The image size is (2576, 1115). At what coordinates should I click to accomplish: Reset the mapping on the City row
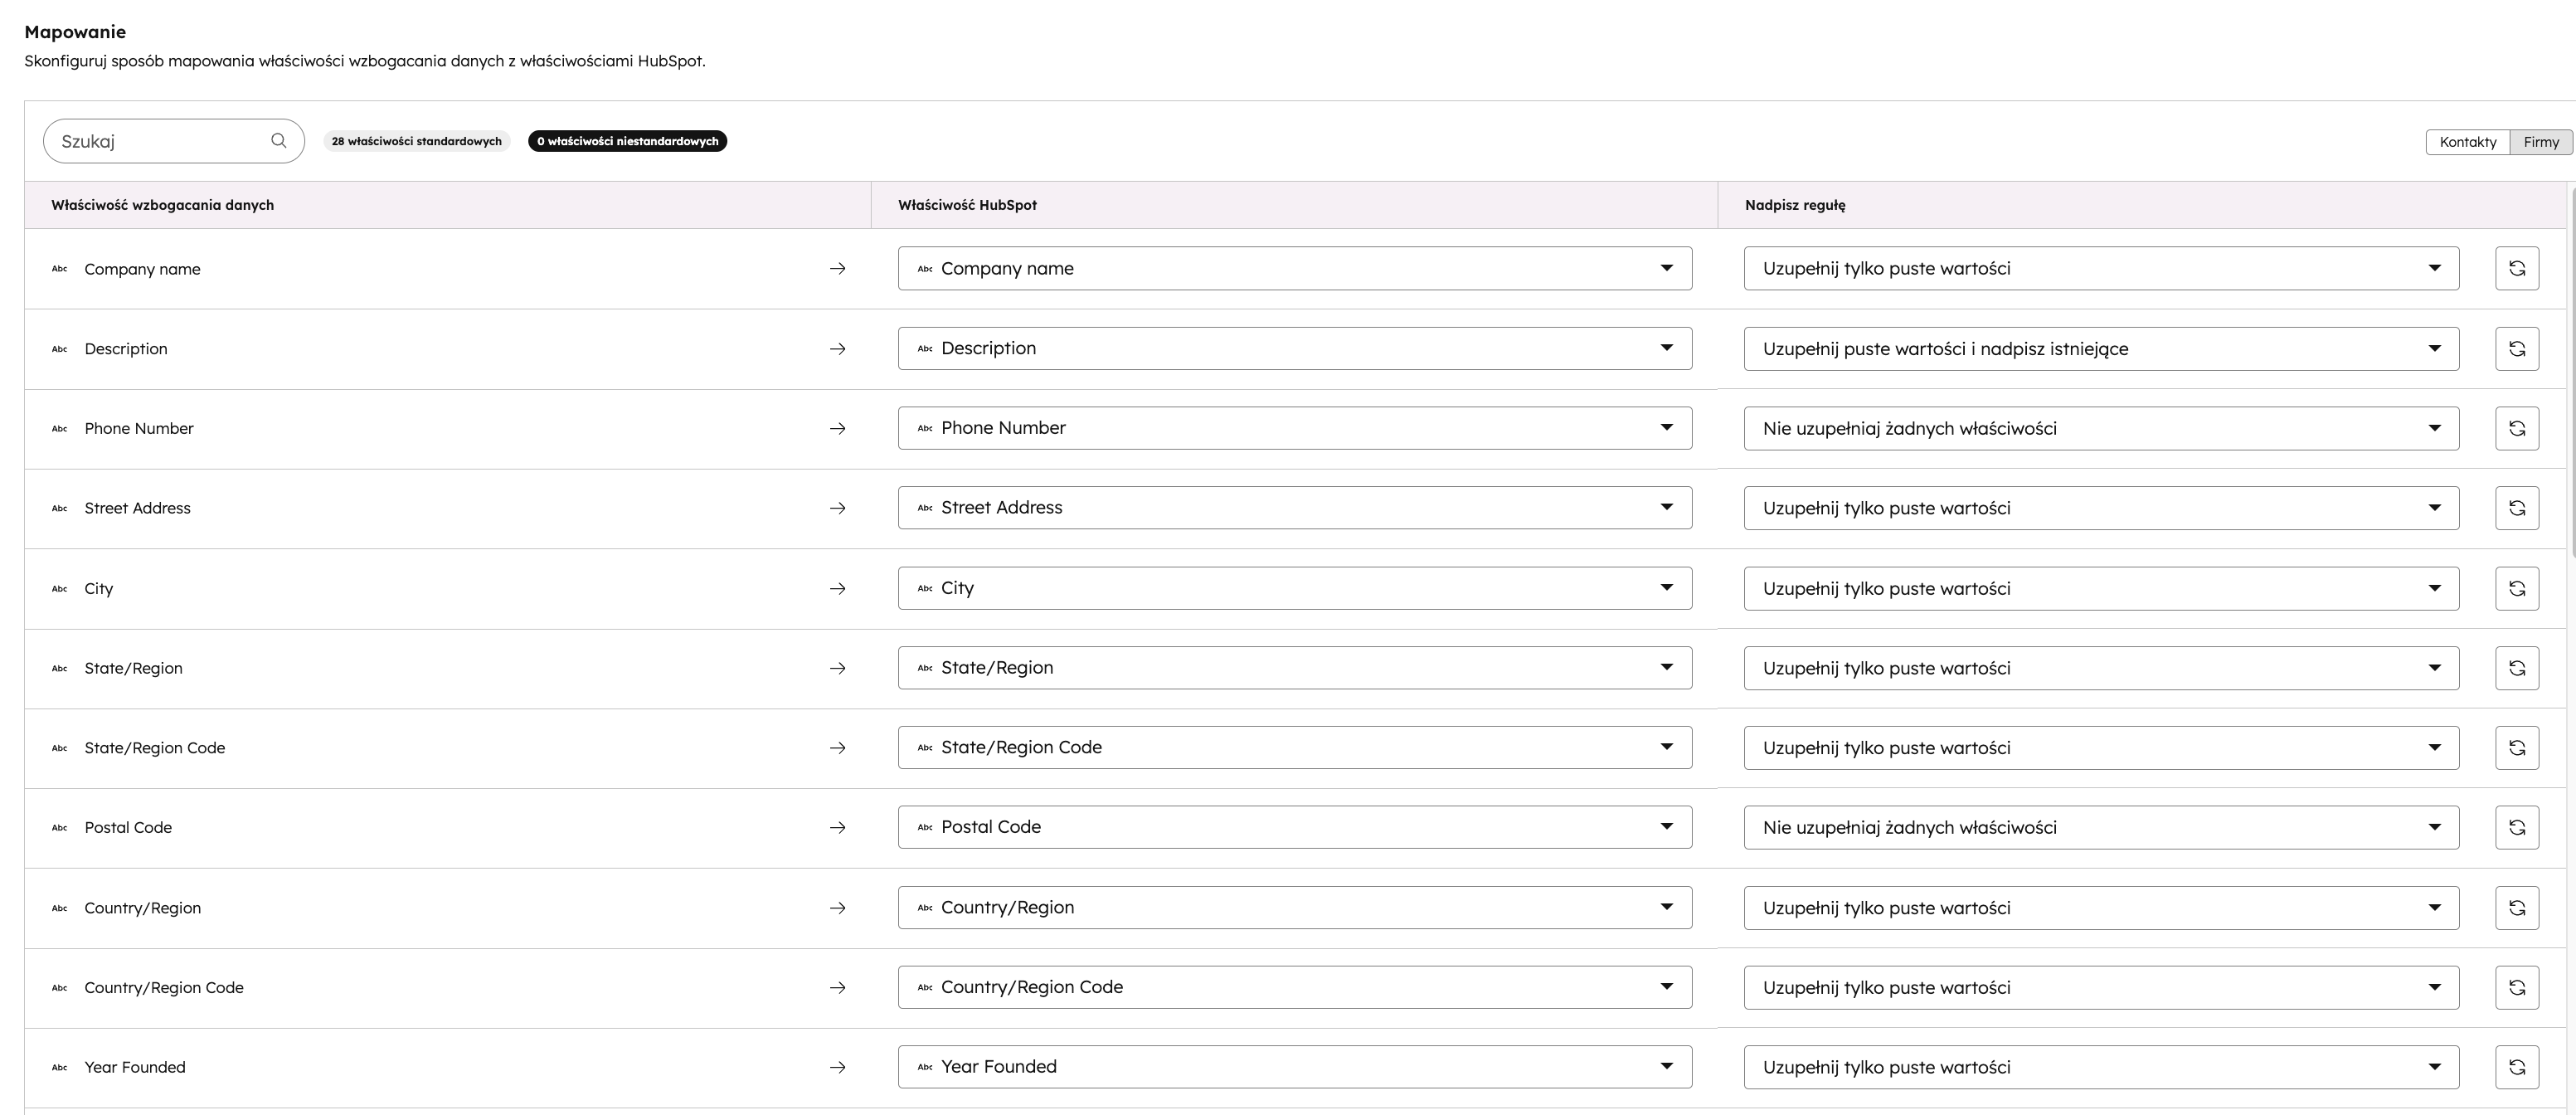point(2516,588)
